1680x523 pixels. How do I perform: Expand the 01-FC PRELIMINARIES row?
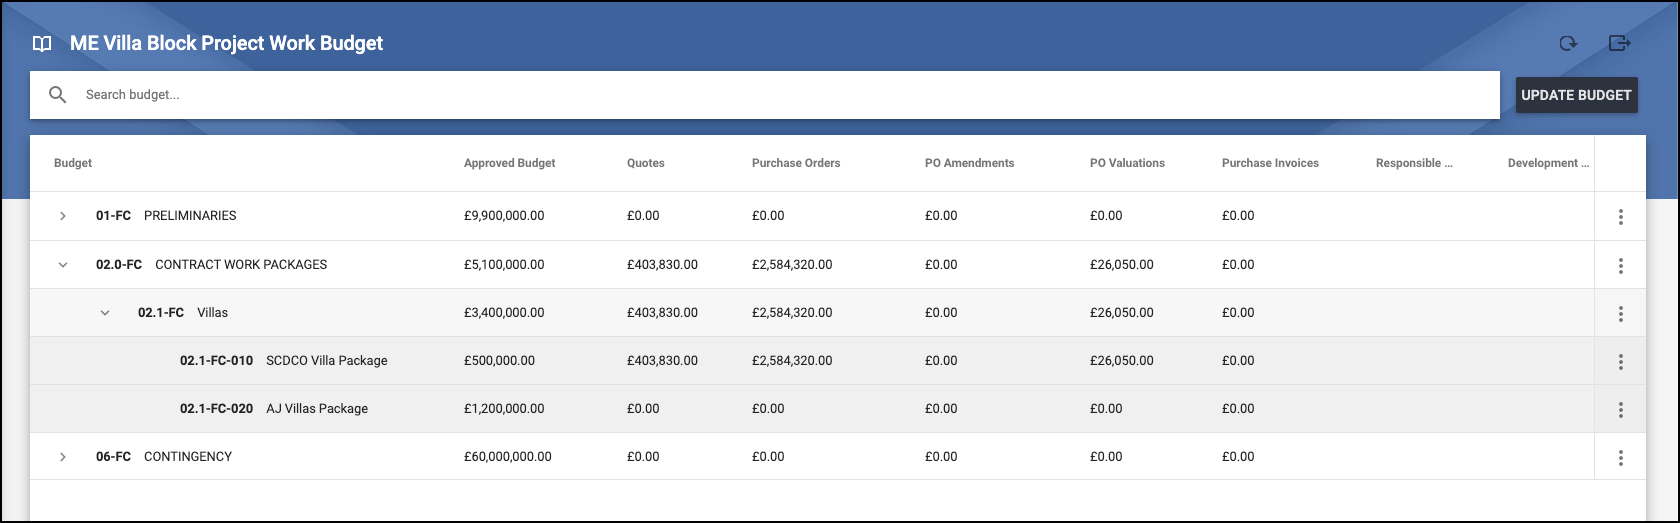point(63,216)
